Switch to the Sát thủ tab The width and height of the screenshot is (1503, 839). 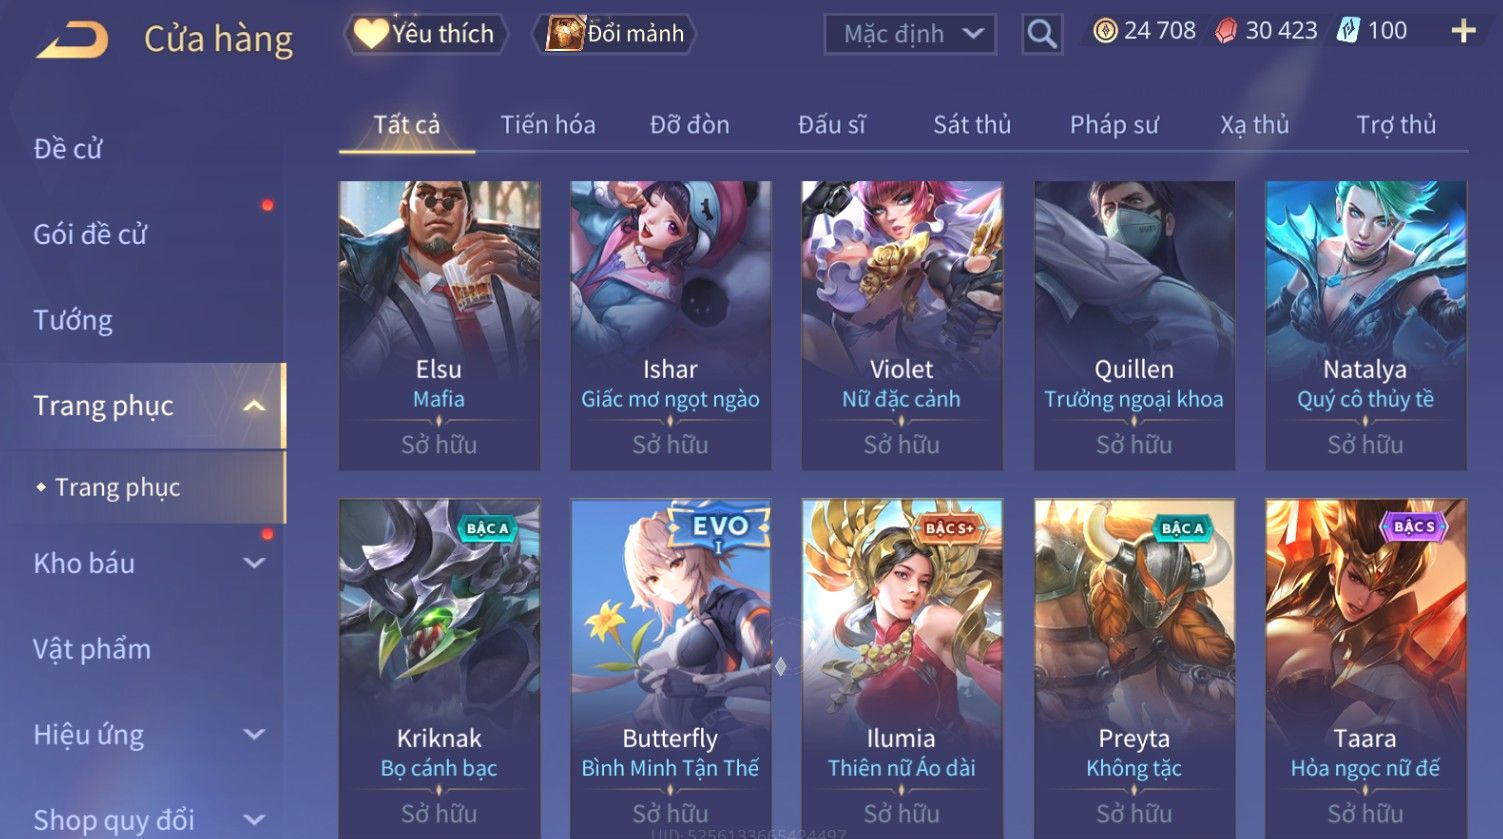click(x=972, y=125)
